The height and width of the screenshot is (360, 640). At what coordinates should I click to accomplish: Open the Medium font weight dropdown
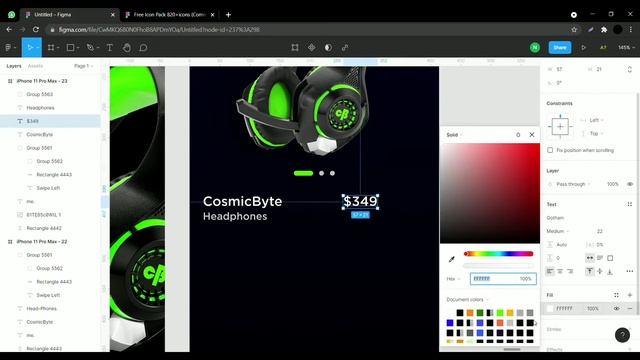click(558, 231)
